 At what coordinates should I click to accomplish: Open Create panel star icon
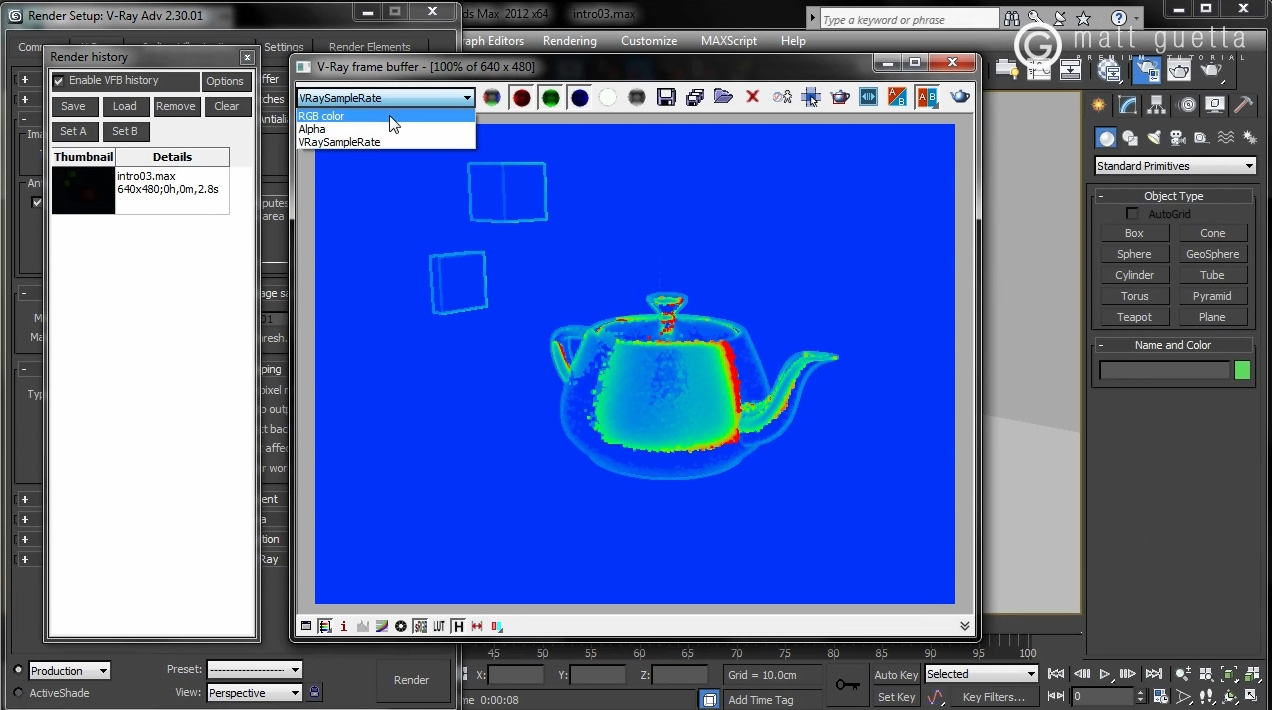(1099, 105)
